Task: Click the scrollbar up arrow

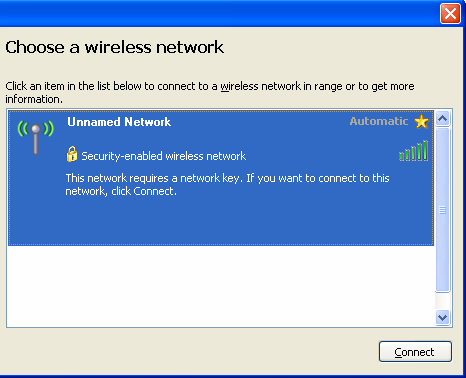Action: tap(443, 118)
